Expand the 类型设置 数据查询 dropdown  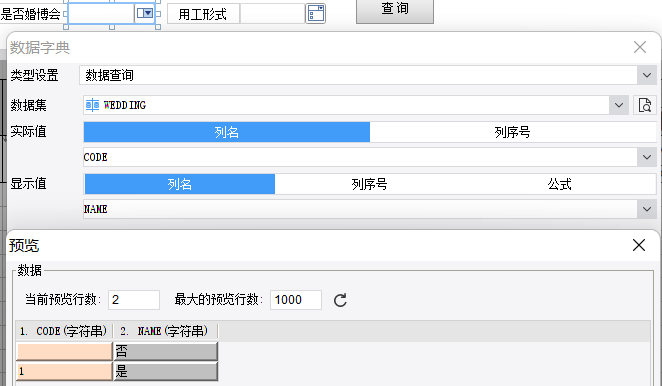pos(647,76)
